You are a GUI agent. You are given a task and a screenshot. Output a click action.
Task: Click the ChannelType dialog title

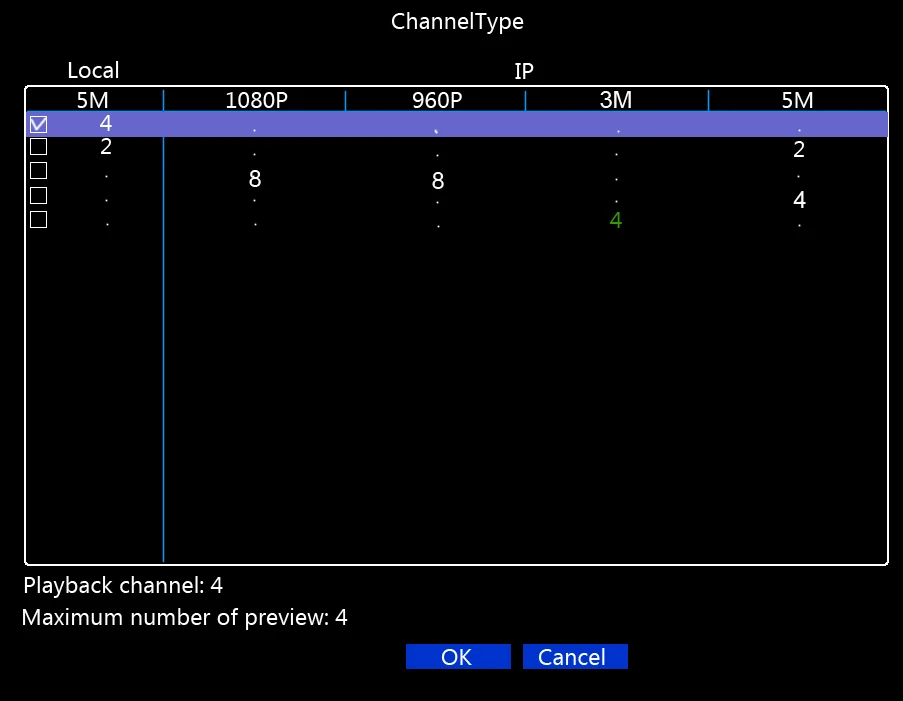coord(457,22)
